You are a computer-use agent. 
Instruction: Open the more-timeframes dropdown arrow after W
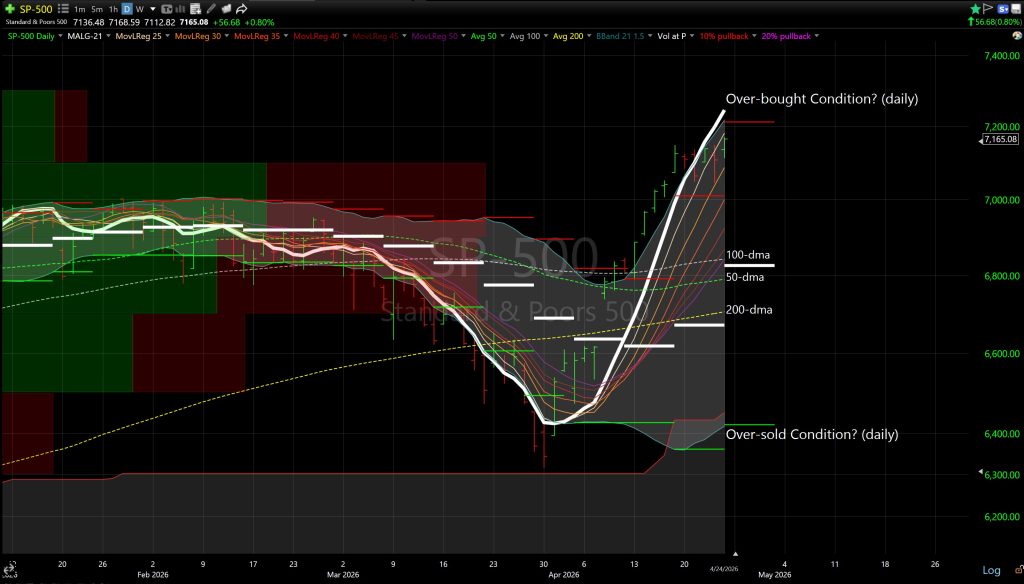[153, 9]
